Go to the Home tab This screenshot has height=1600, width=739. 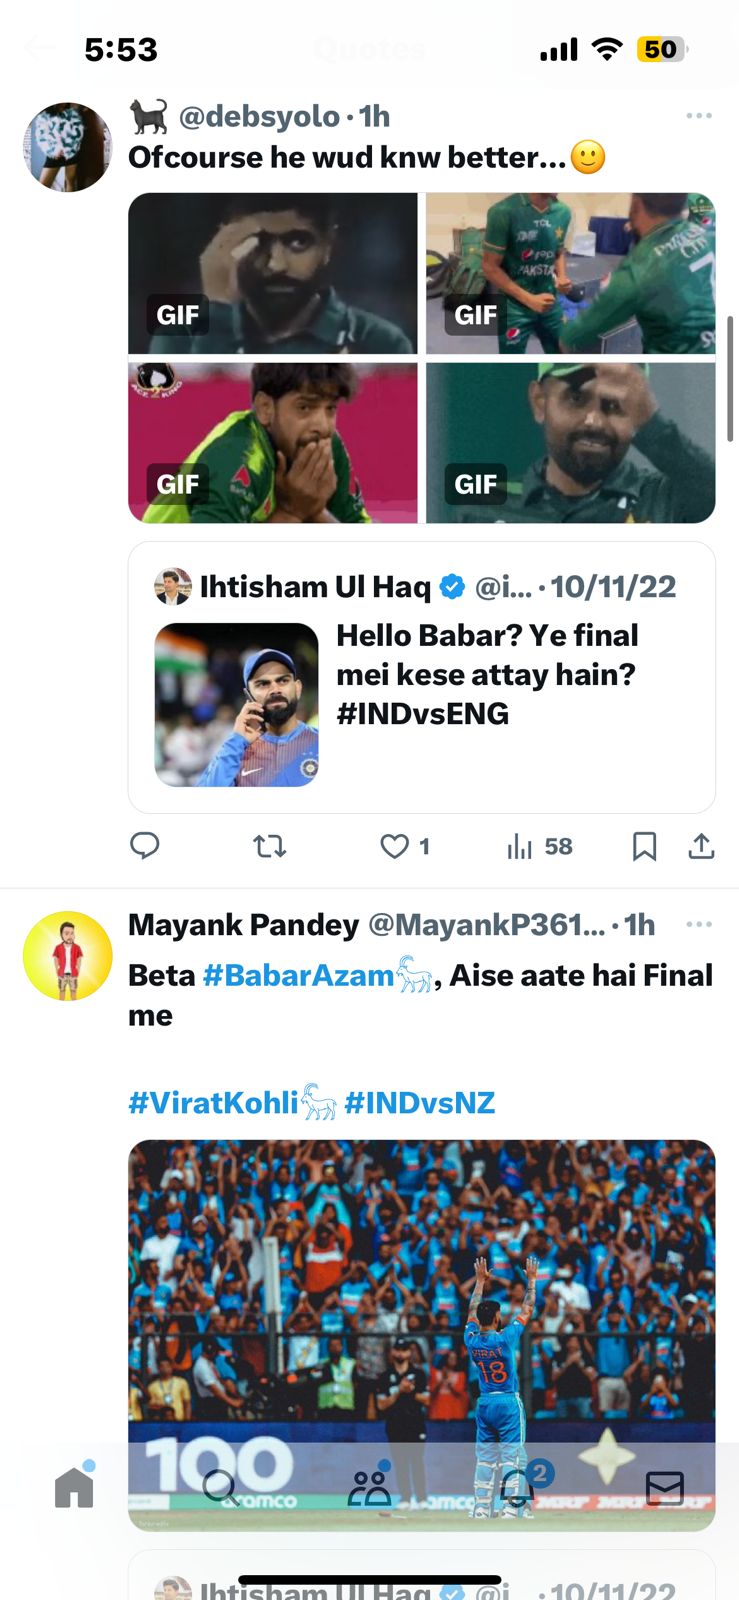tap(74, 1487)
